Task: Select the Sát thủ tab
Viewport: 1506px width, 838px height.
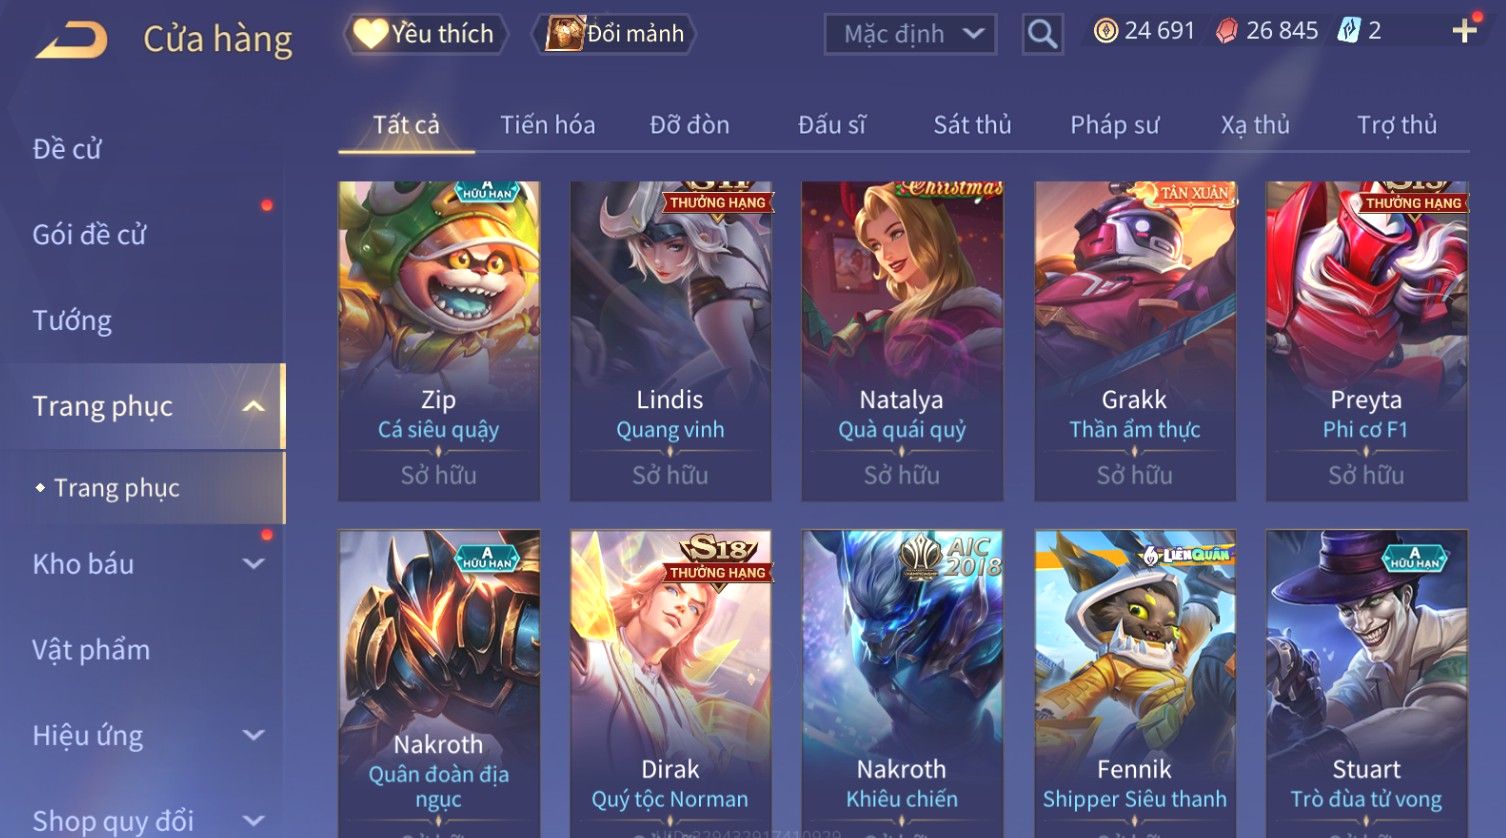Action: (x=972, y=125)
